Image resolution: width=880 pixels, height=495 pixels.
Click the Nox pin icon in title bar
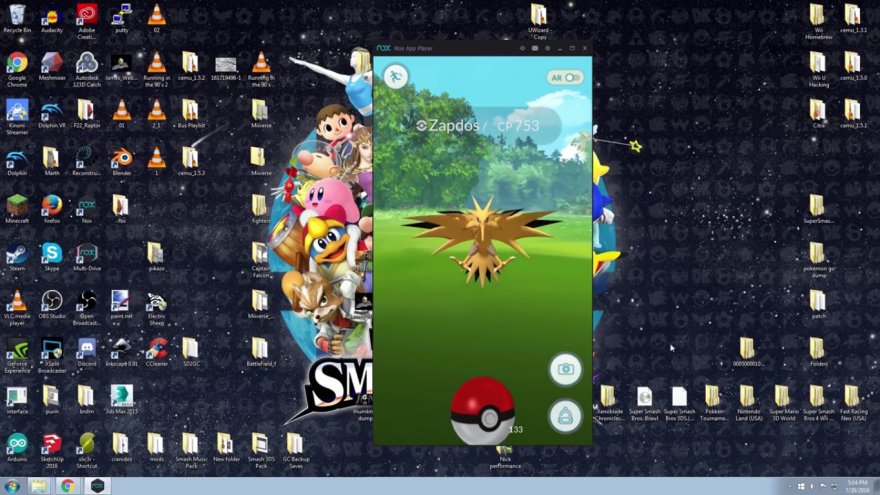(x=522, y=48)
